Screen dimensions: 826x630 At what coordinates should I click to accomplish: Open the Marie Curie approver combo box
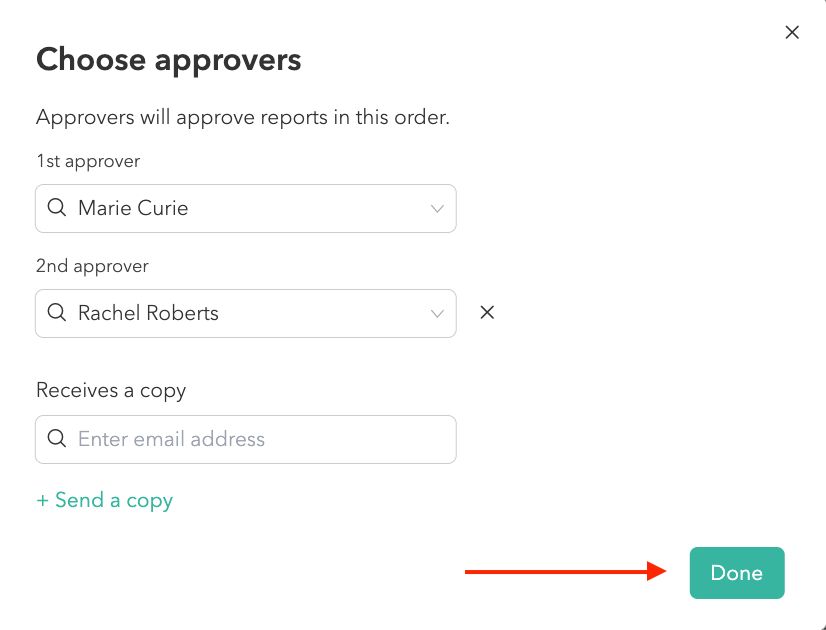(245, 209)
